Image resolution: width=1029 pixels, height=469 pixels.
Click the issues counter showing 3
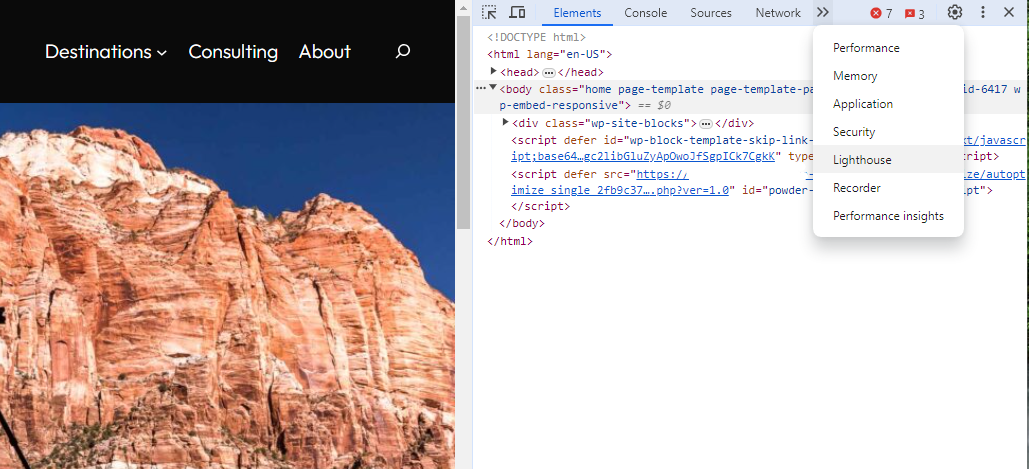tap(914, 13)
